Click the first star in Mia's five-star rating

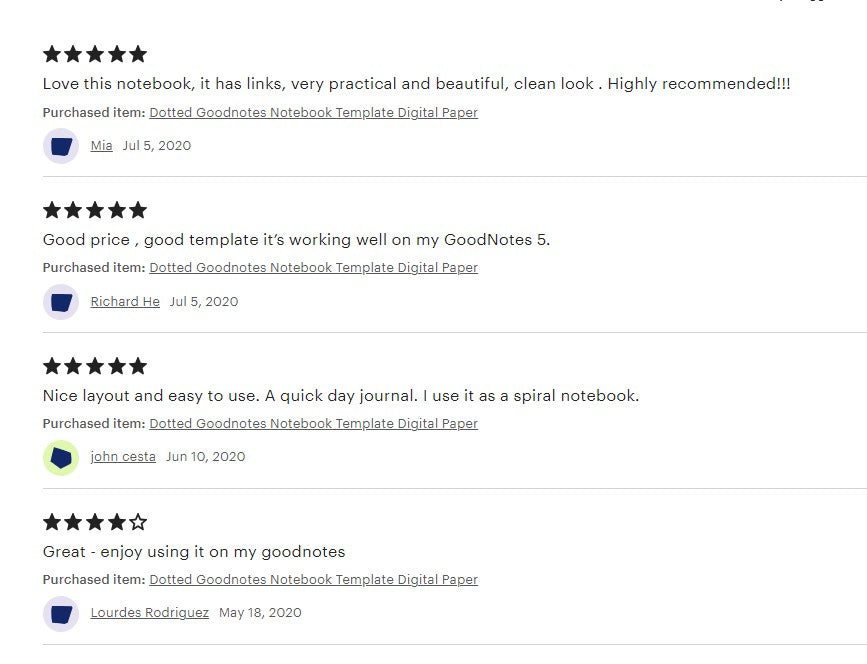pos(52,54)
